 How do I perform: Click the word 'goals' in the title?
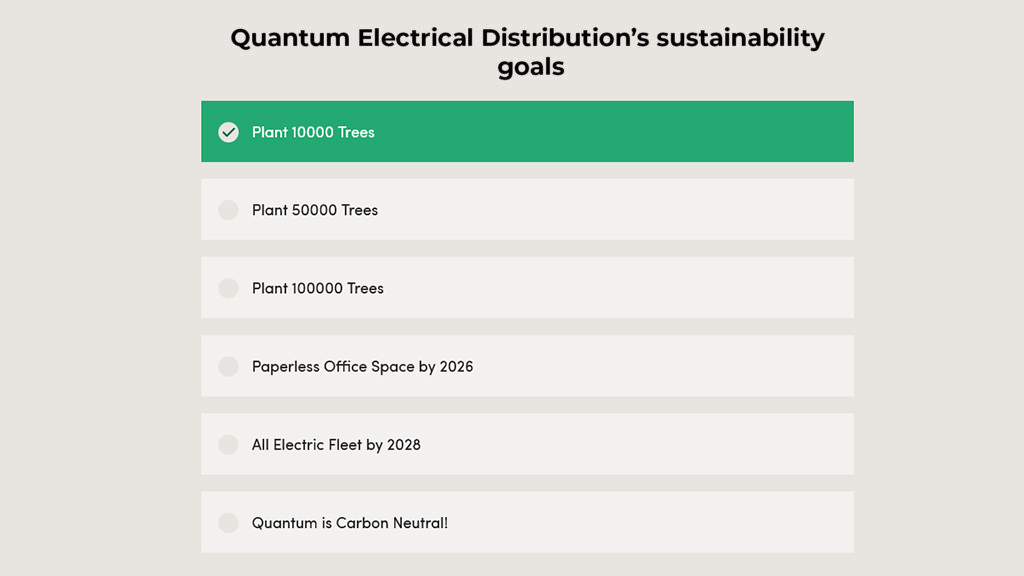pyautogui.click(x=531, y=67)
